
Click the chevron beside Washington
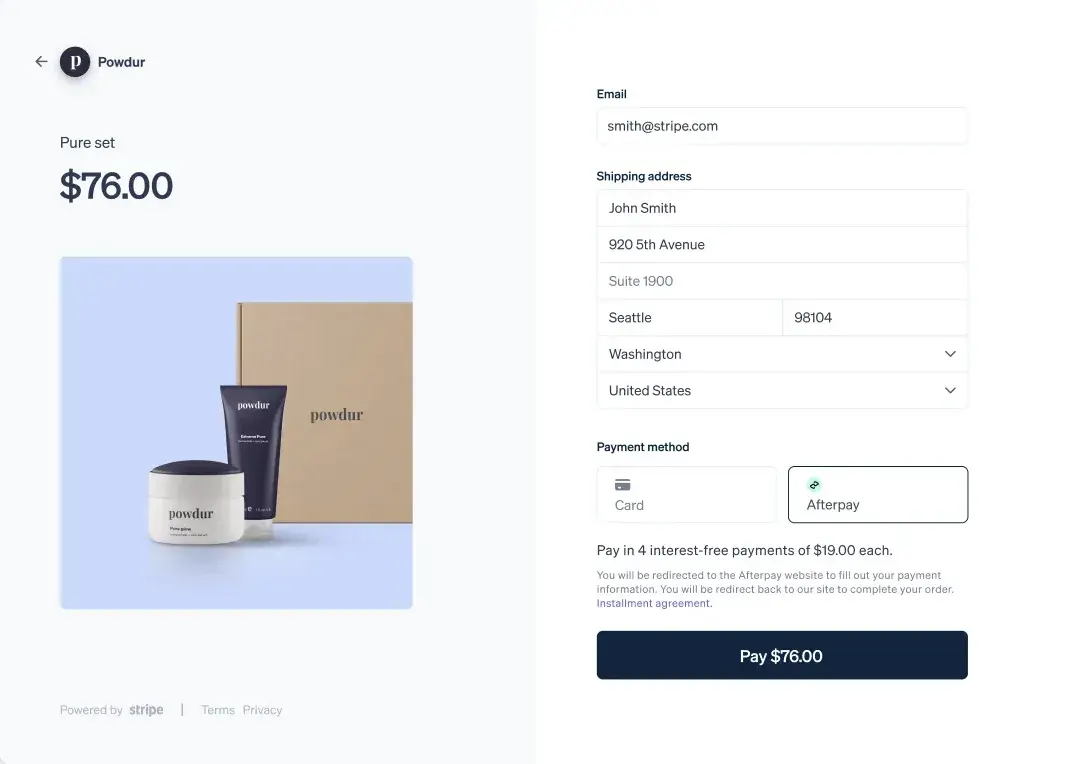[950, 354]
